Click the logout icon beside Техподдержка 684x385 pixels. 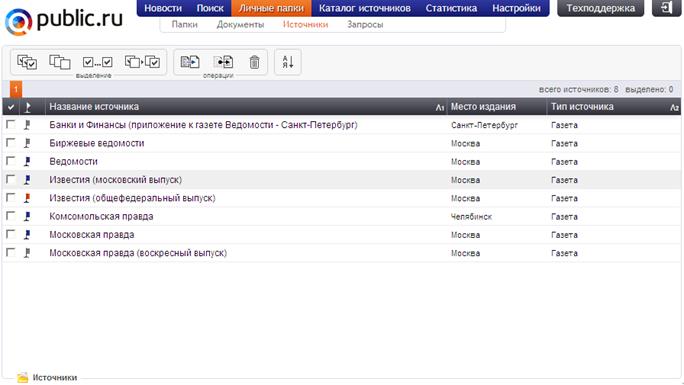666,8
